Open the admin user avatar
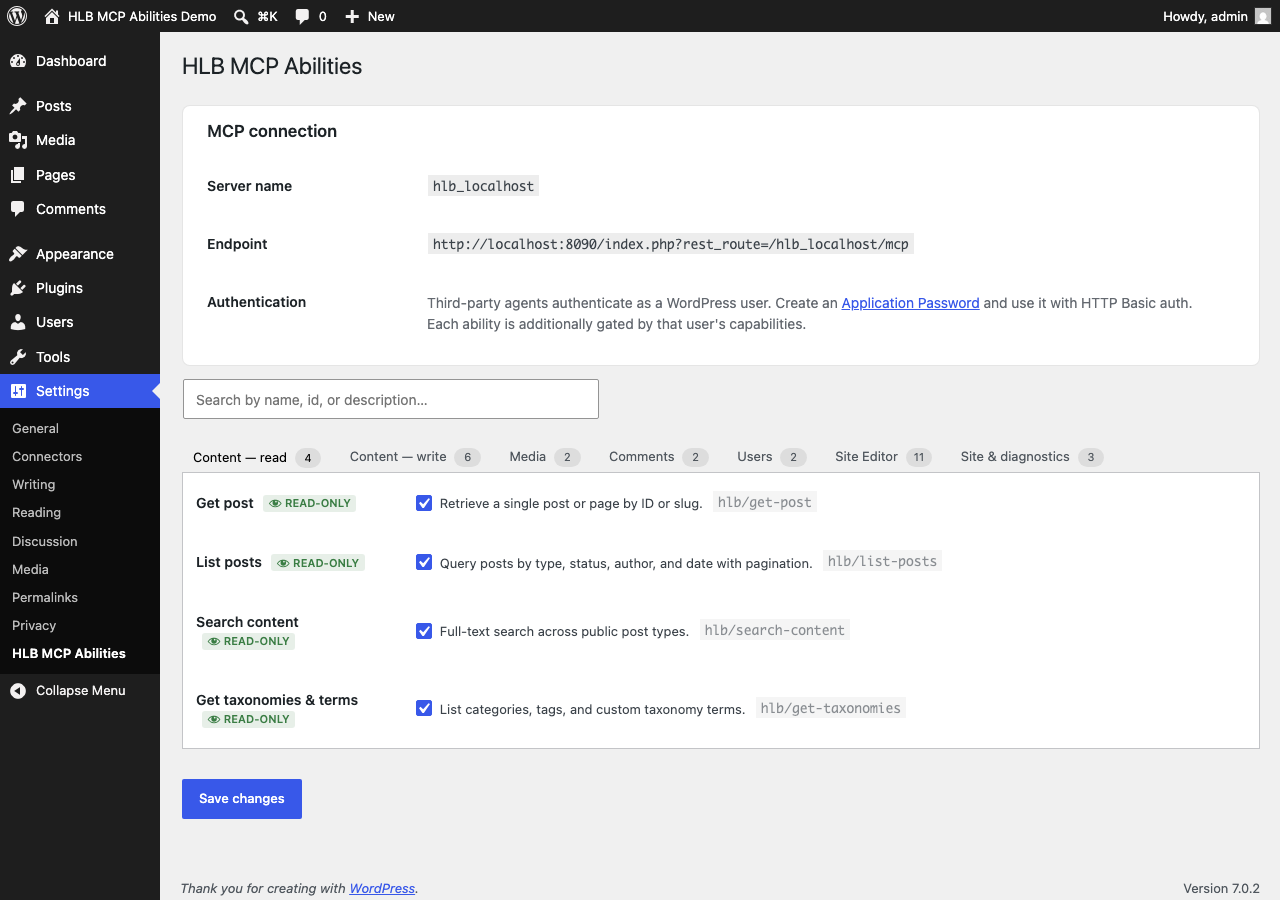The image size is (1280, 900). pyautogui.click(x=1263, y=16)
